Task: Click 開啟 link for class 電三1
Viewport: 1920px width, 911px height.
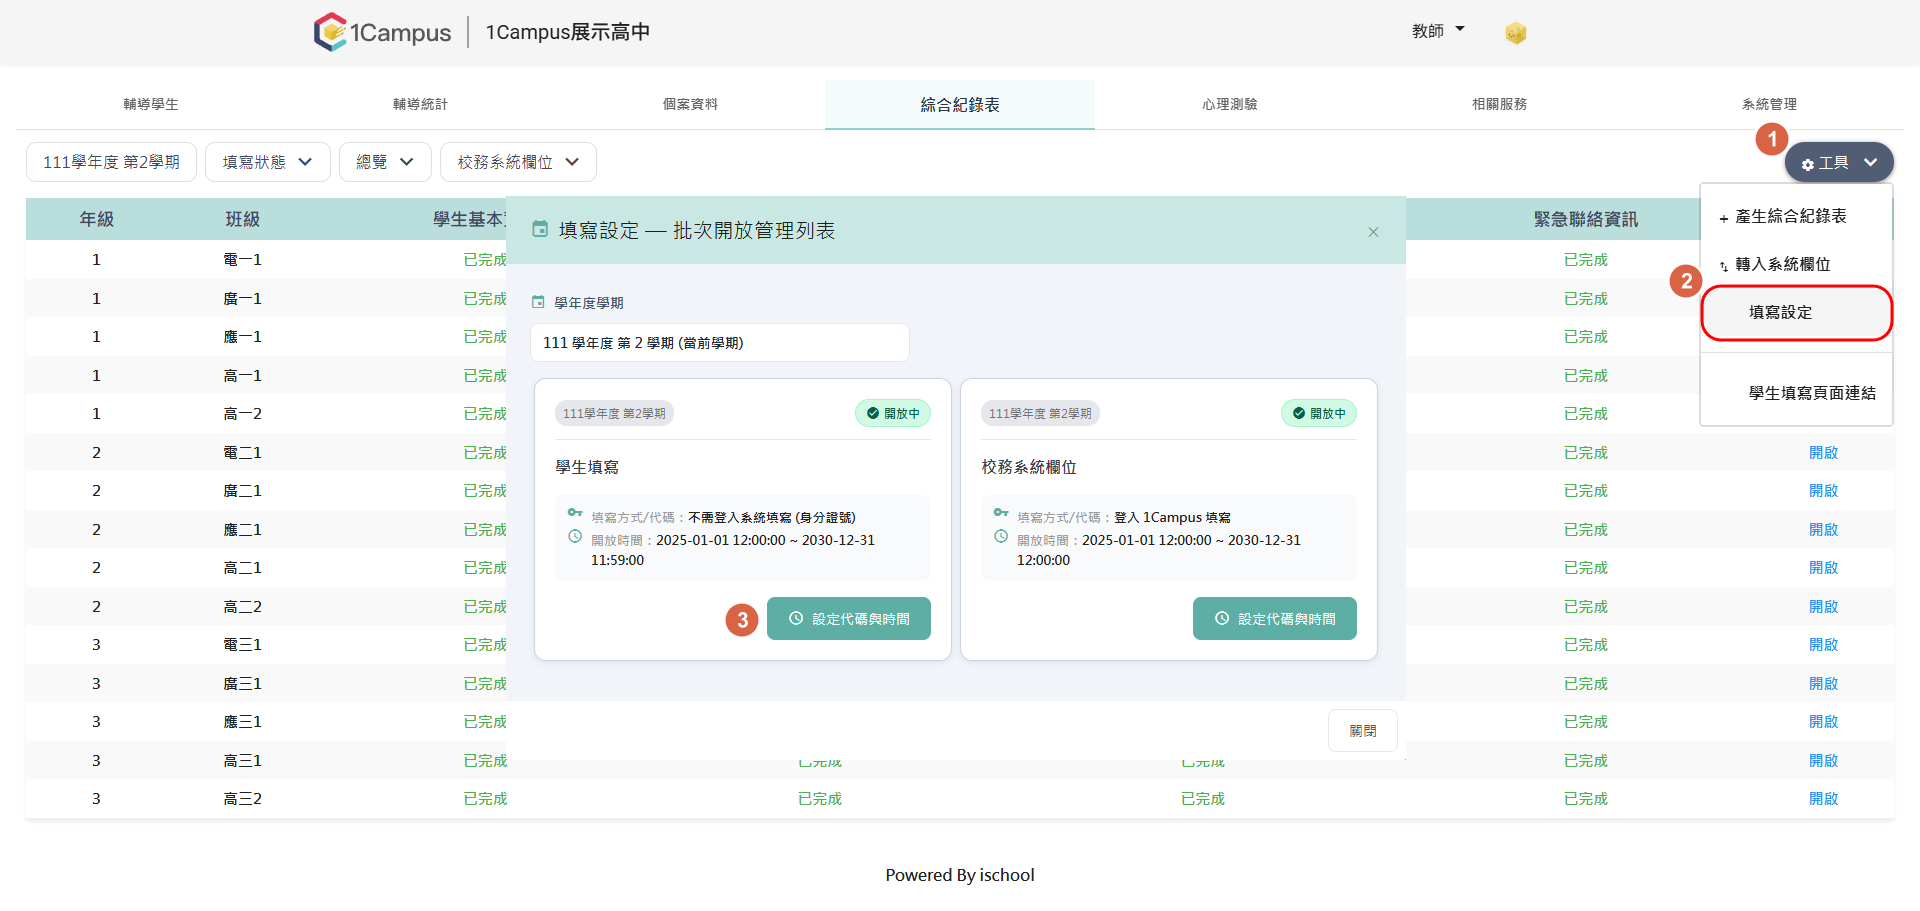Action: click(x=1823, y=645)
